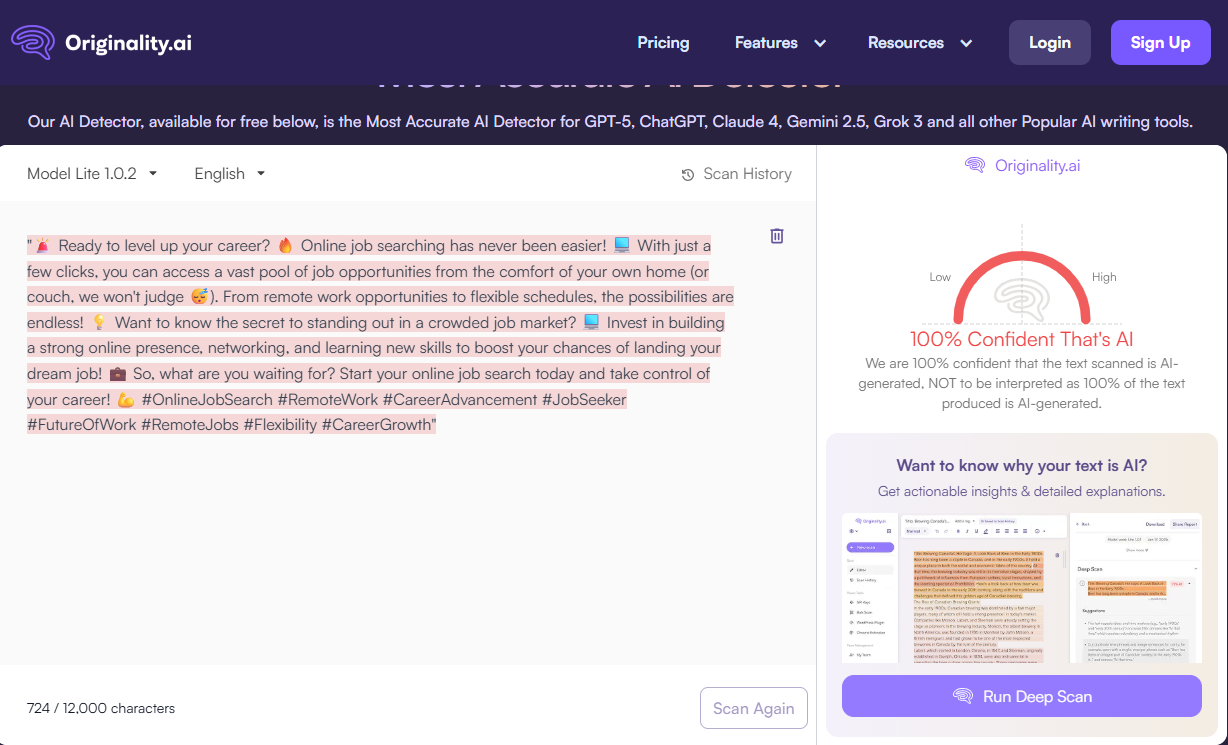Open the English language dropdown
The image size is (1228, 745).
pos(230,173)
